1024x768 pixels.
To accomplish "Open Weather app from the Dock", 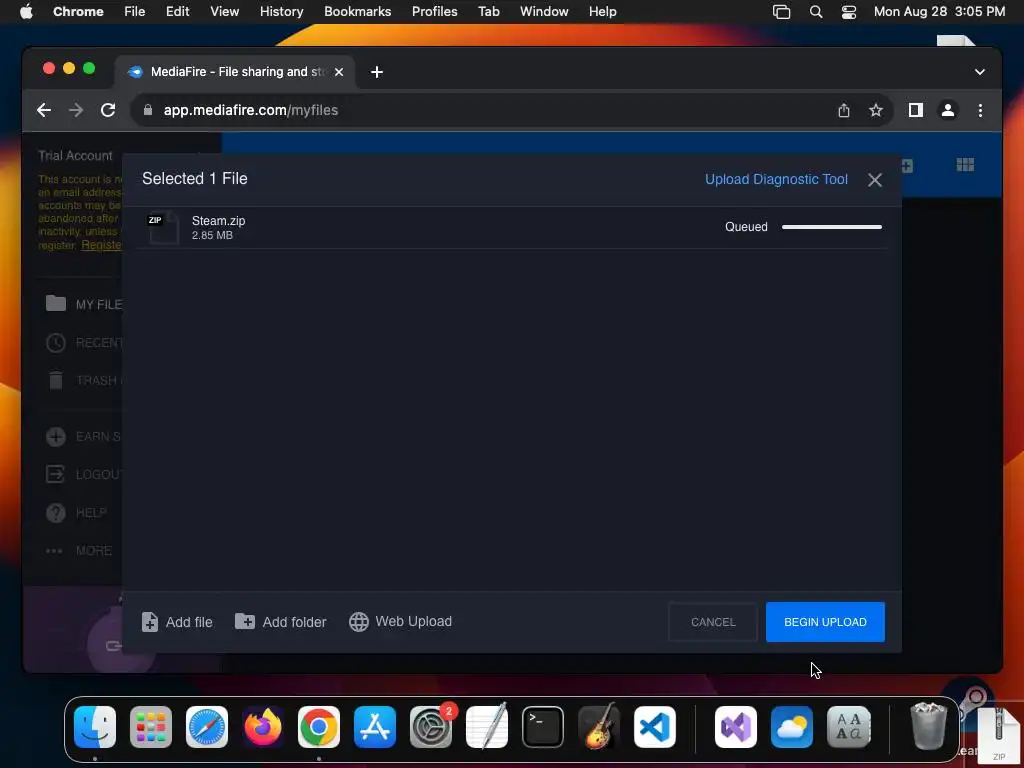I will [792, 727].
